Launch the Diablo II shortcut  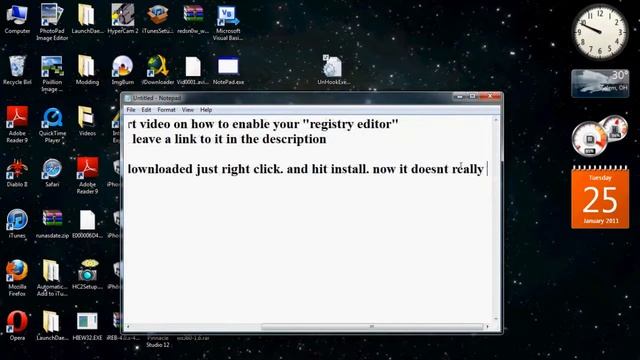(17, 173)
